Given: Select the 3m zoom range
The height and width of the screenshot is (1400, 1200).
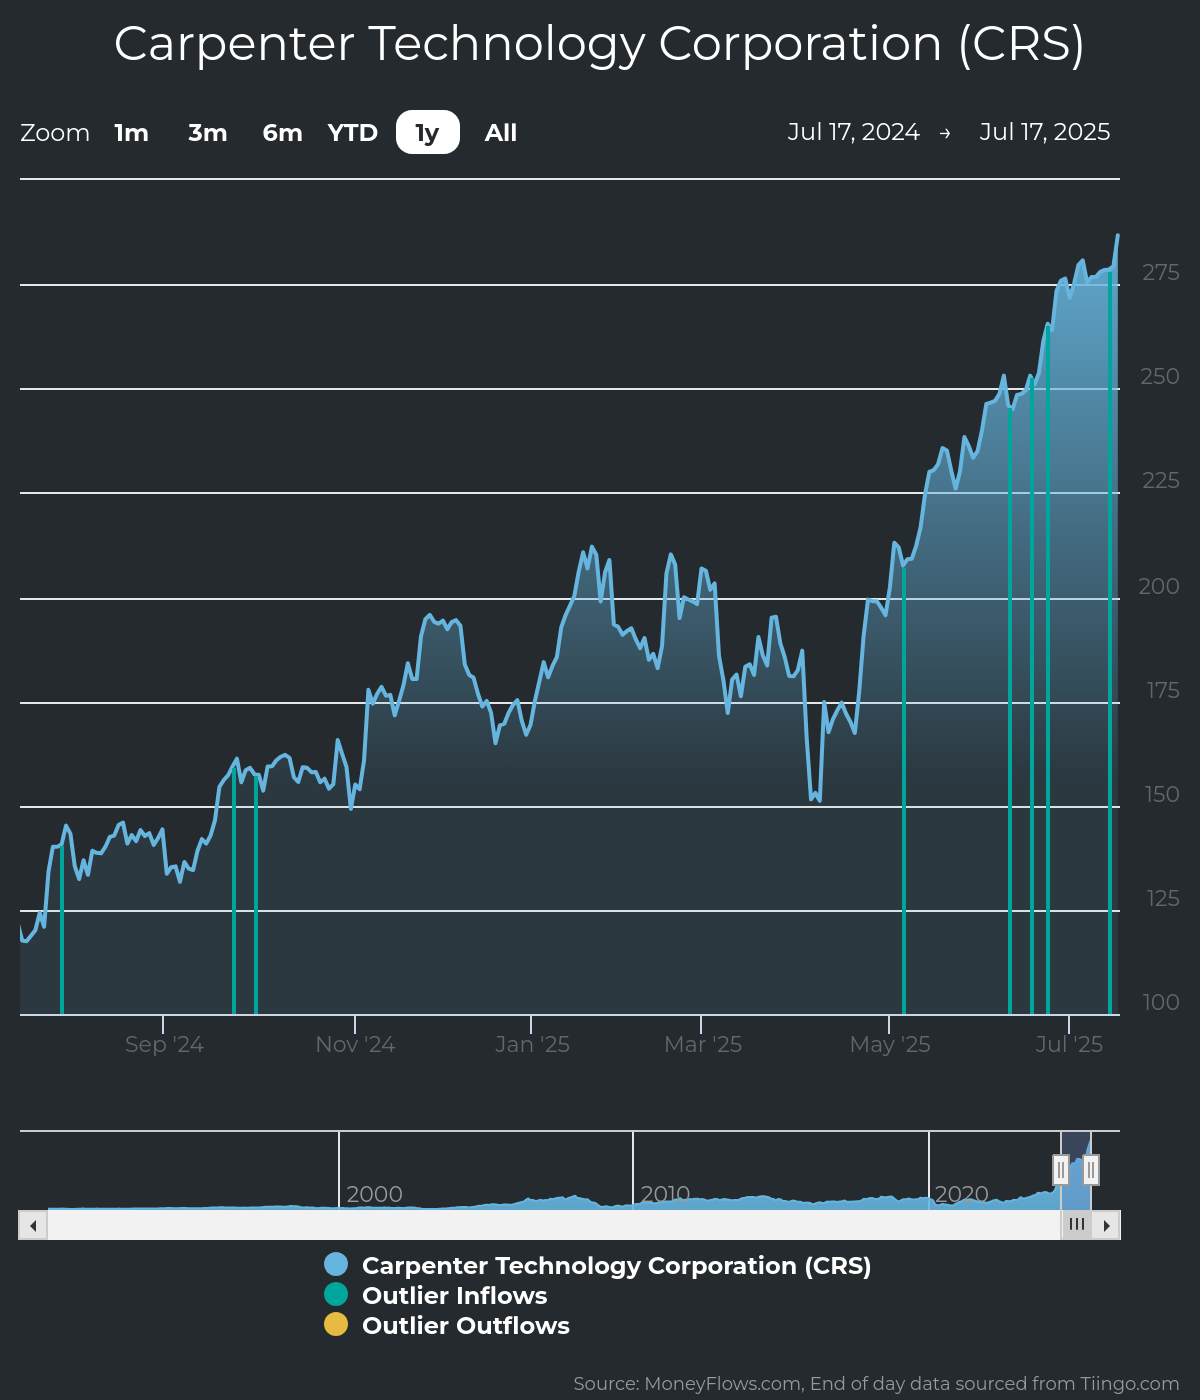Looking at the screenshot, I should (x=208, y=133).
